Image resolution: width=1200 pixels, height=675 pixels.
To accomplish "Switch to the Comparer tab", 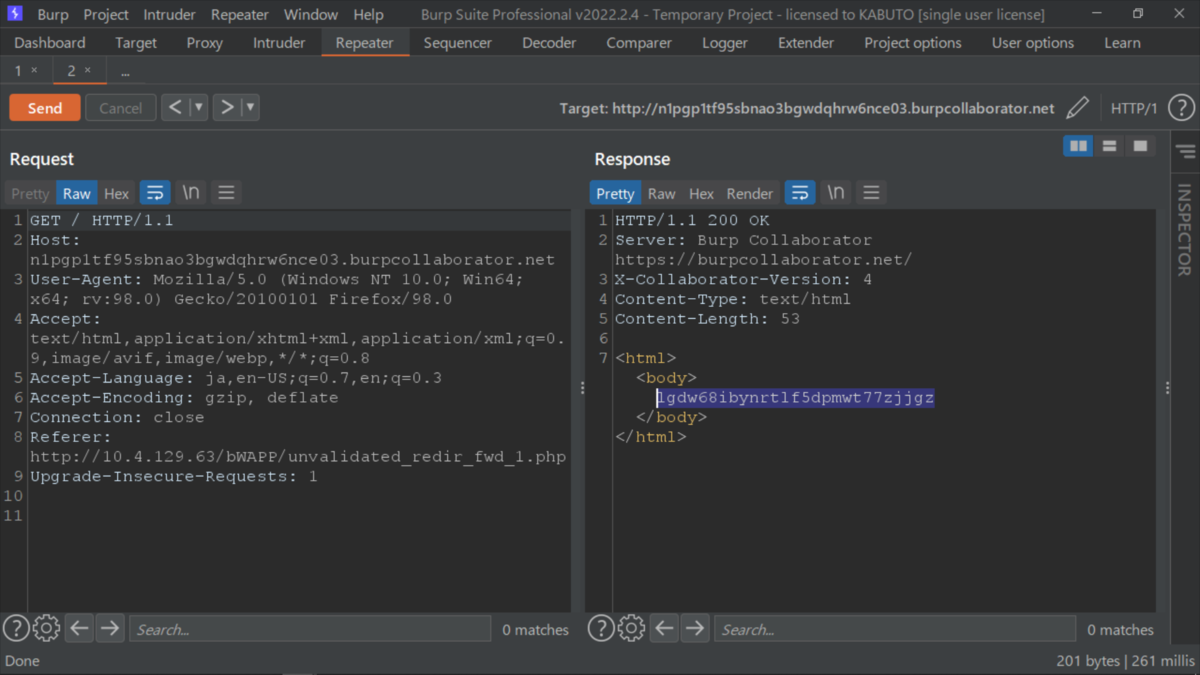I will 639,43.
